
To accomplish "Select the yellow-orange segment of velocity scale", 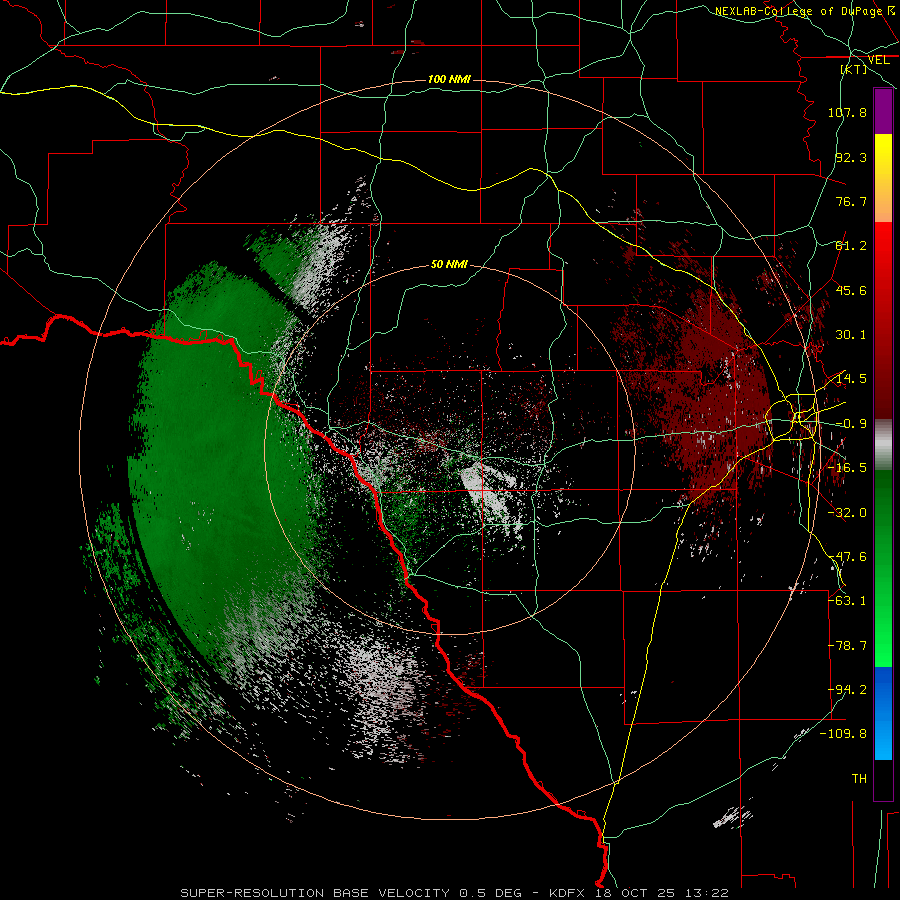I will [x=883, y=178].
